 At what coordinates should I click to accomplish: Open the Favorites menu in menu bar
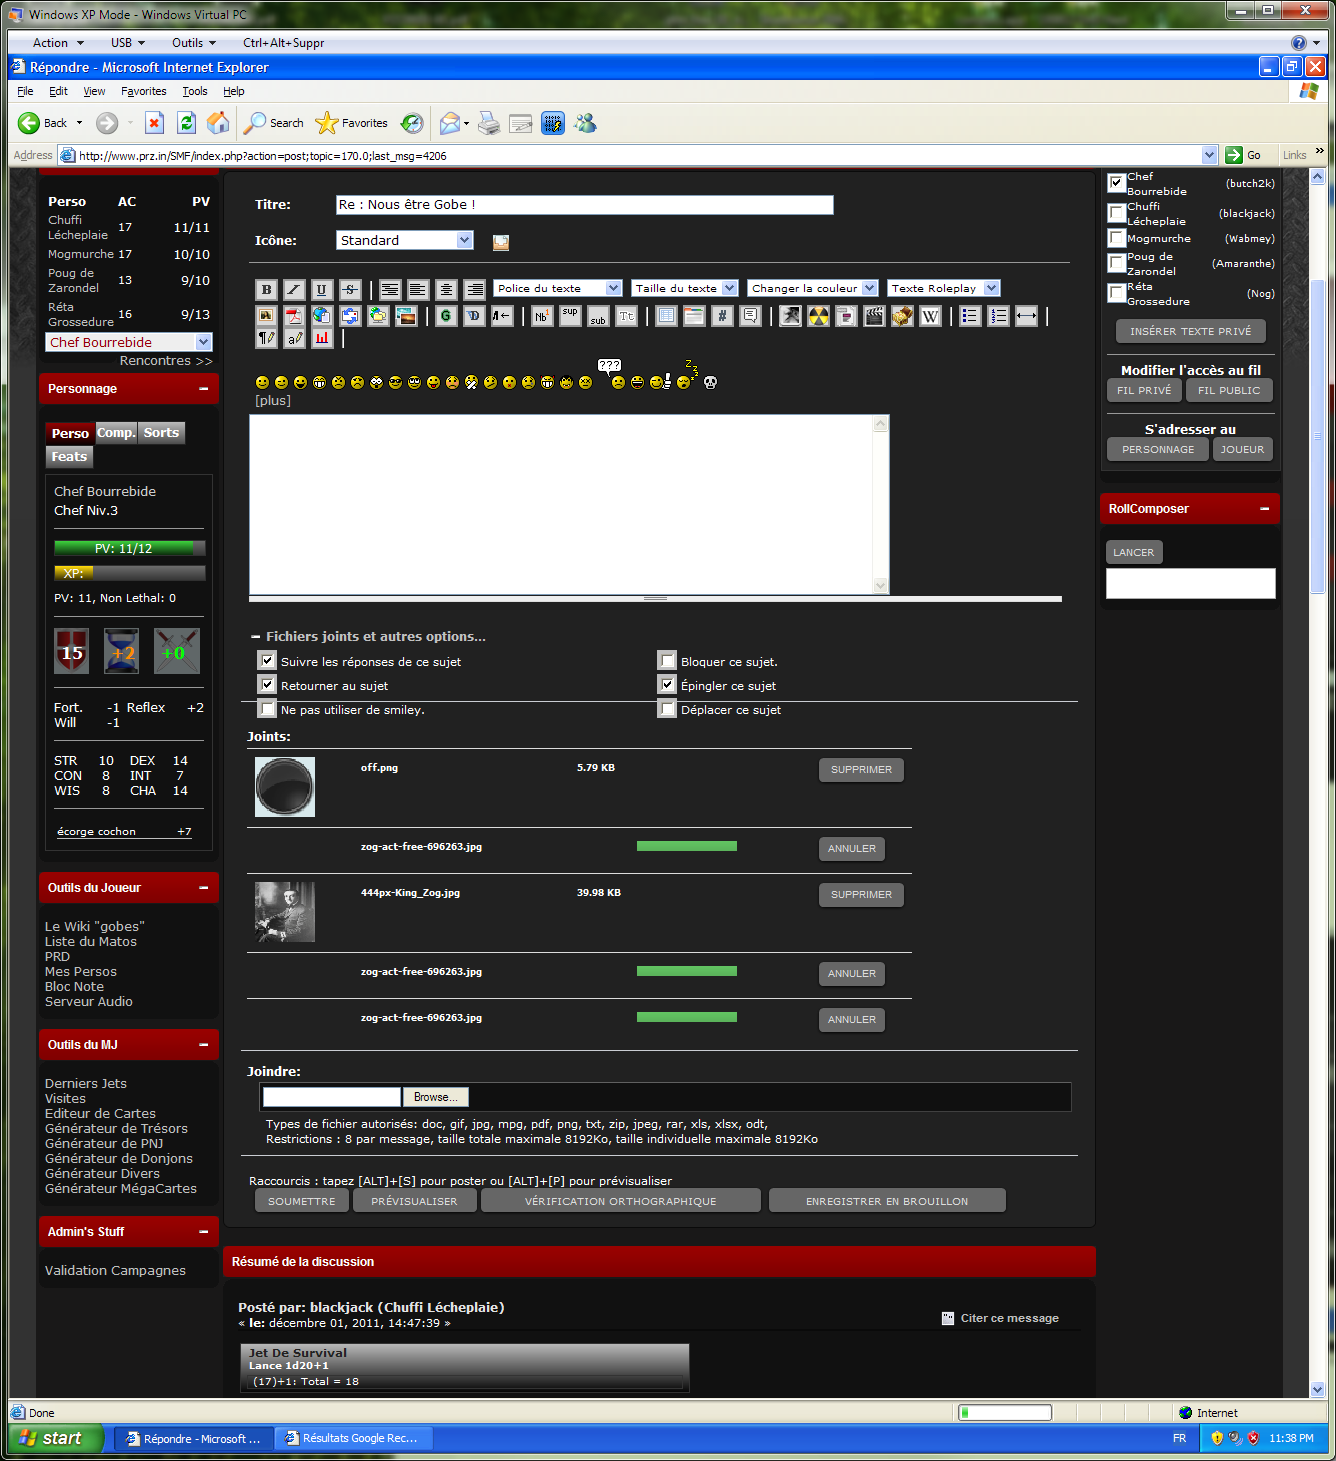pos(144,91)
